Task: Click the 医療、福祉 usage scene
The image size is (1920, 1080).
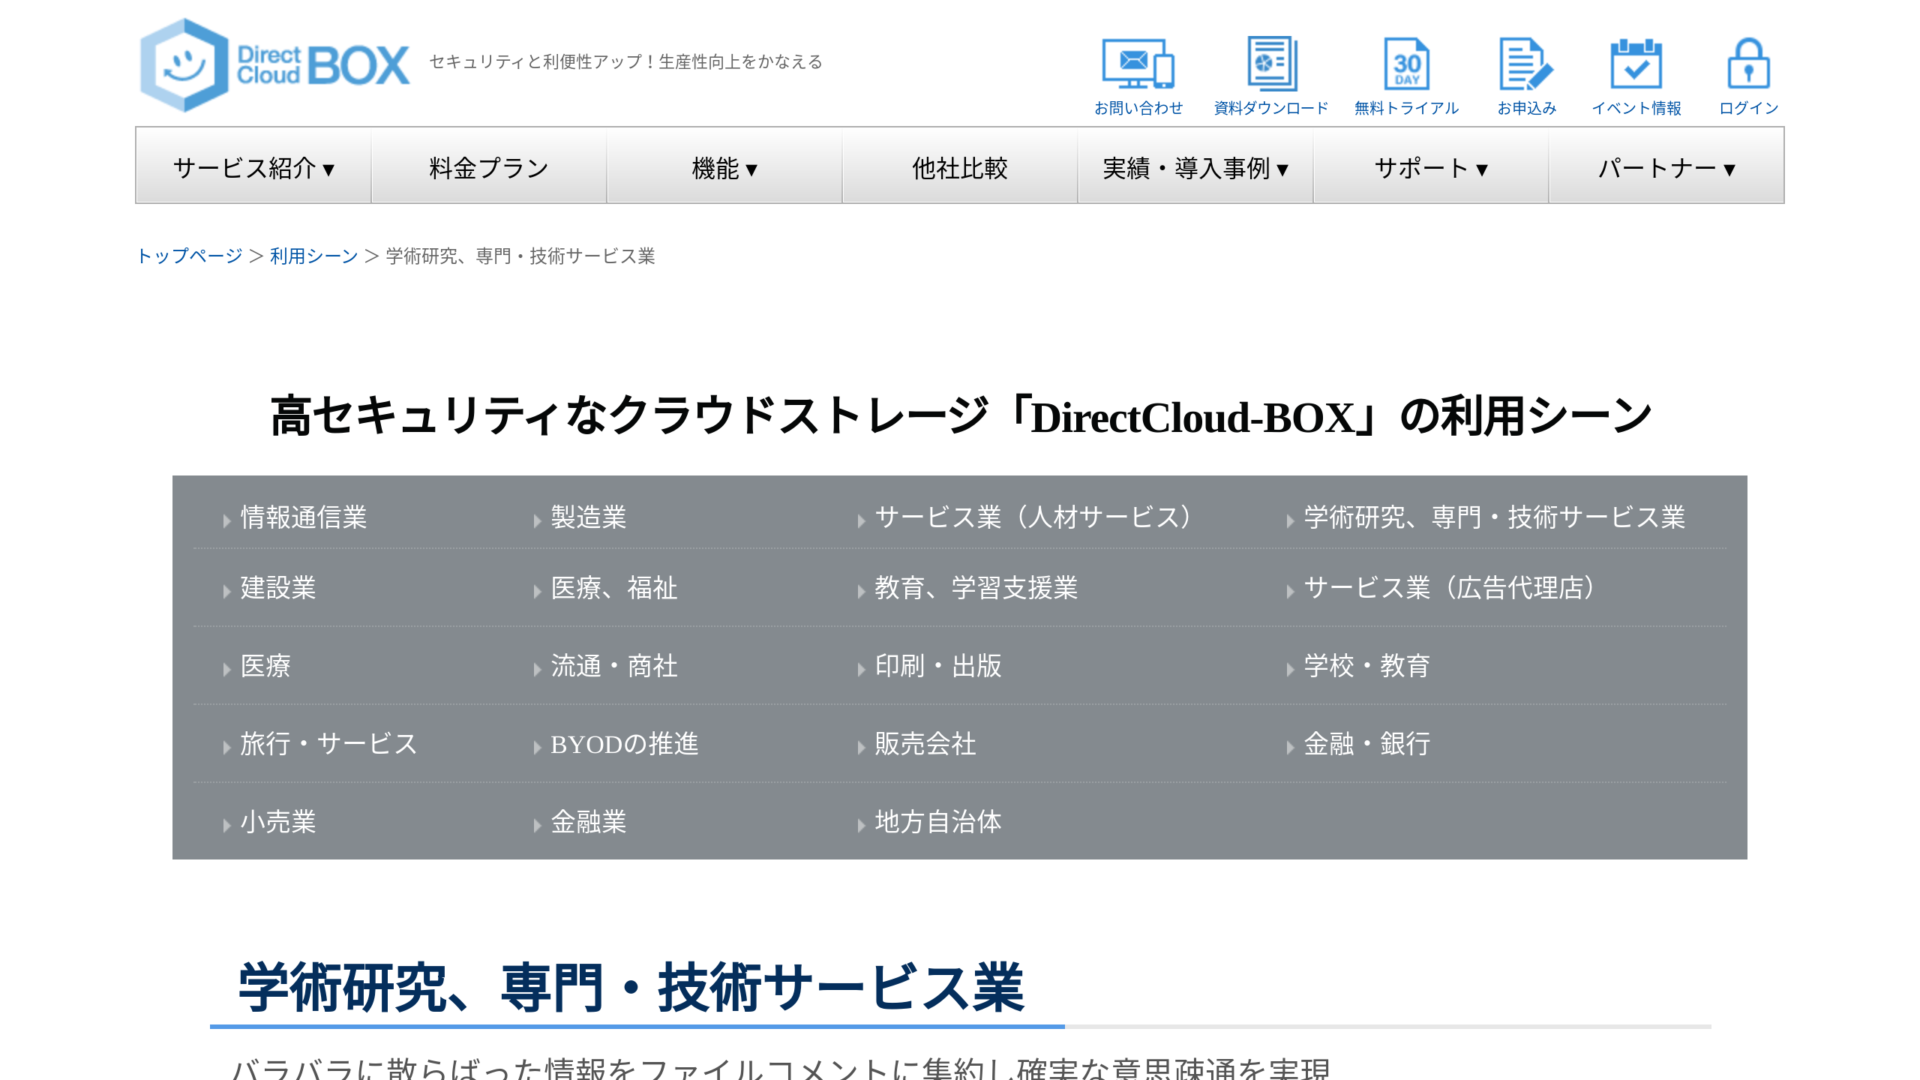Action: tap(613, 589)
